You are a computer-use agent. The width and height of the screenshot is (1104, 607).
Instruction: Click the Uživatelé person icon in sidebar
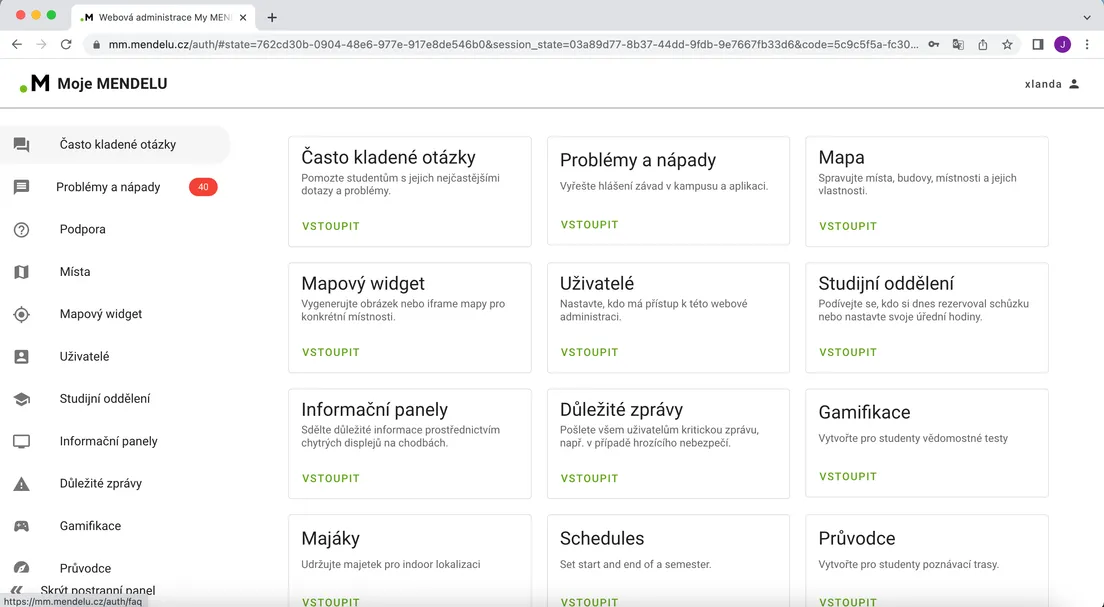click(x=22, y=356)
